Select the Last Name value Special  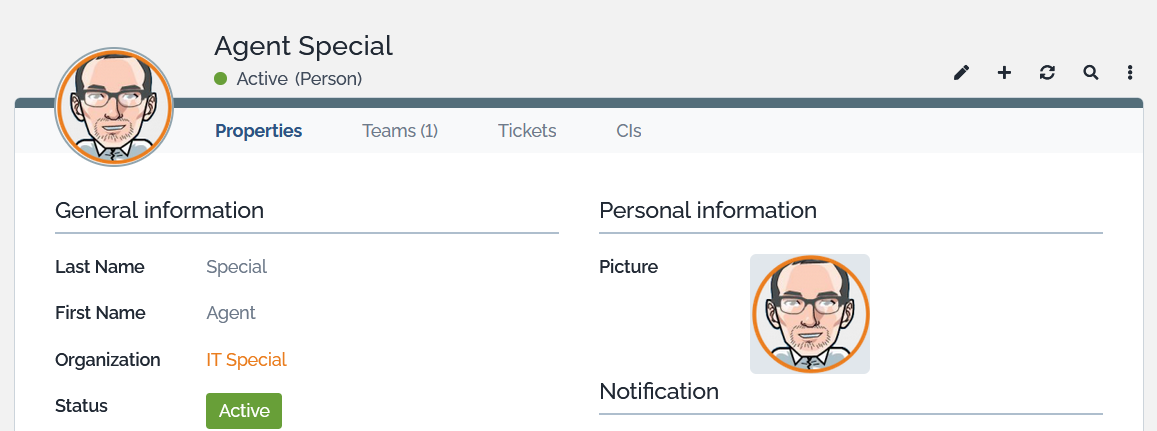tap(236, 267)
